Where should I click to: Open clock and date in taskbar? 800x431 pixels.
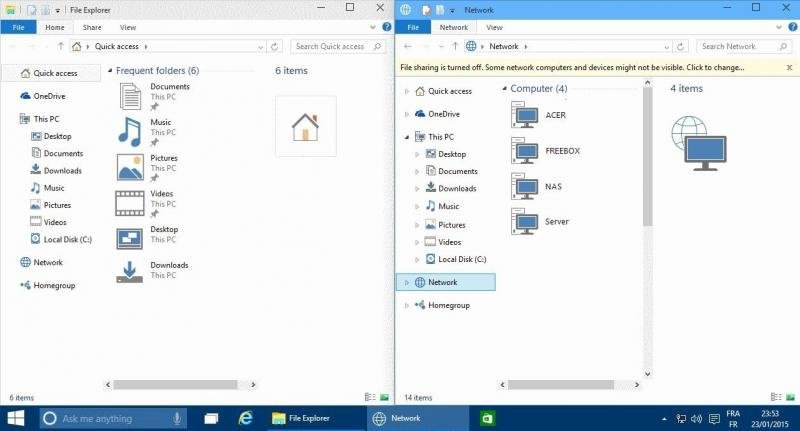770,419
